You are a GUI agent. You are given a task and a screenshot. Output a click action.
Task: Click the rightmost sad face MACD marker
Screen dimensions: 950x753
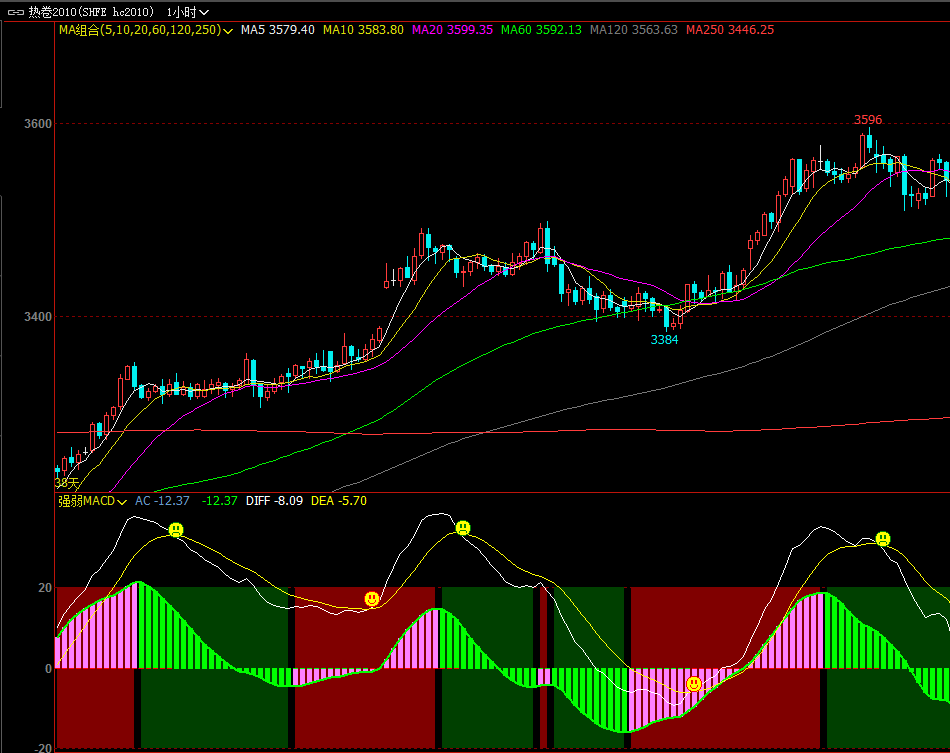[x=883, y=539]
